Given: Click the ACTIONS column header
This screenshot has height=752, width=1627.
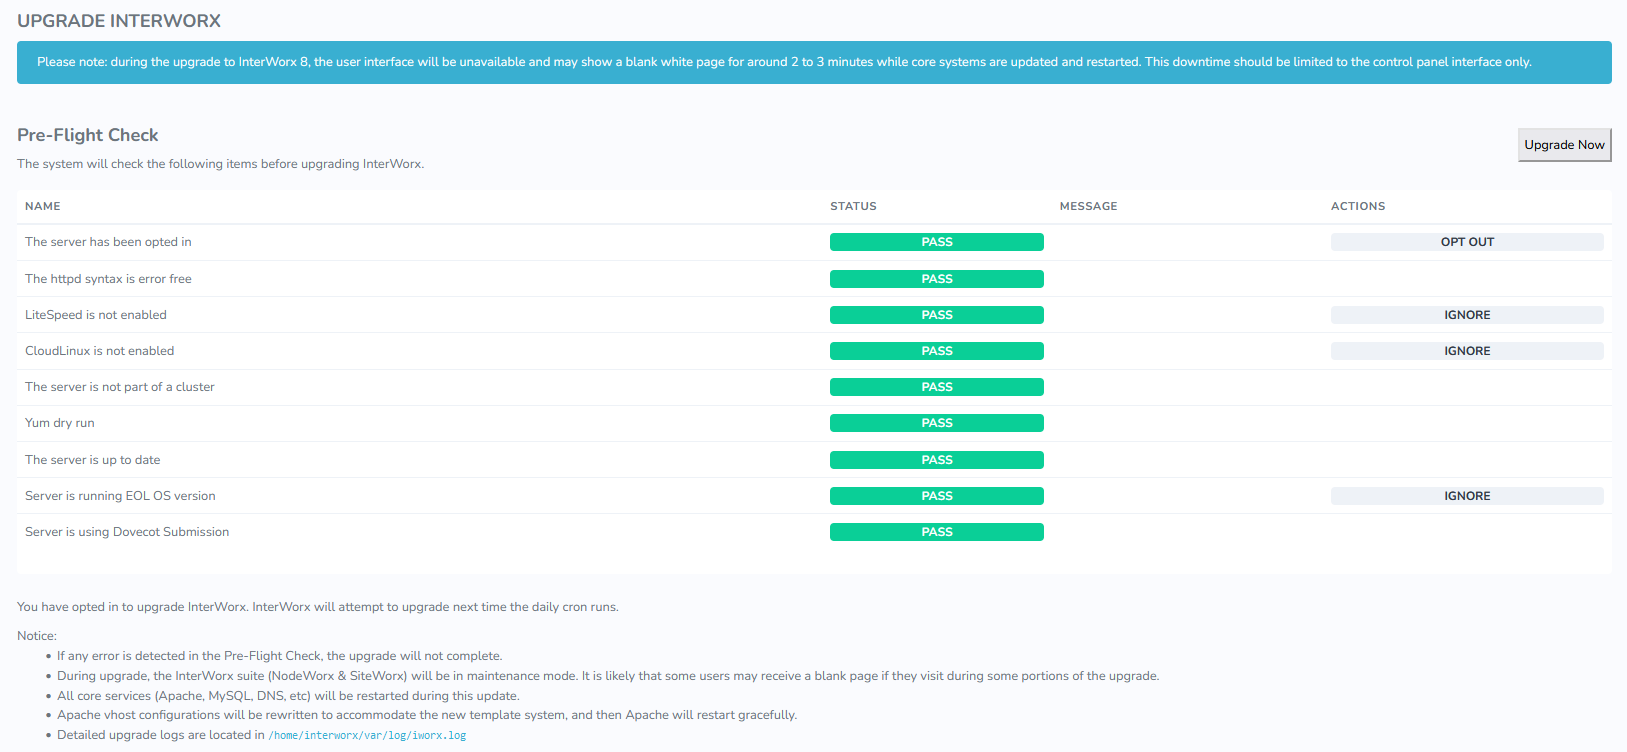Looking at the screenshot, I should [x=1357, y=206].
